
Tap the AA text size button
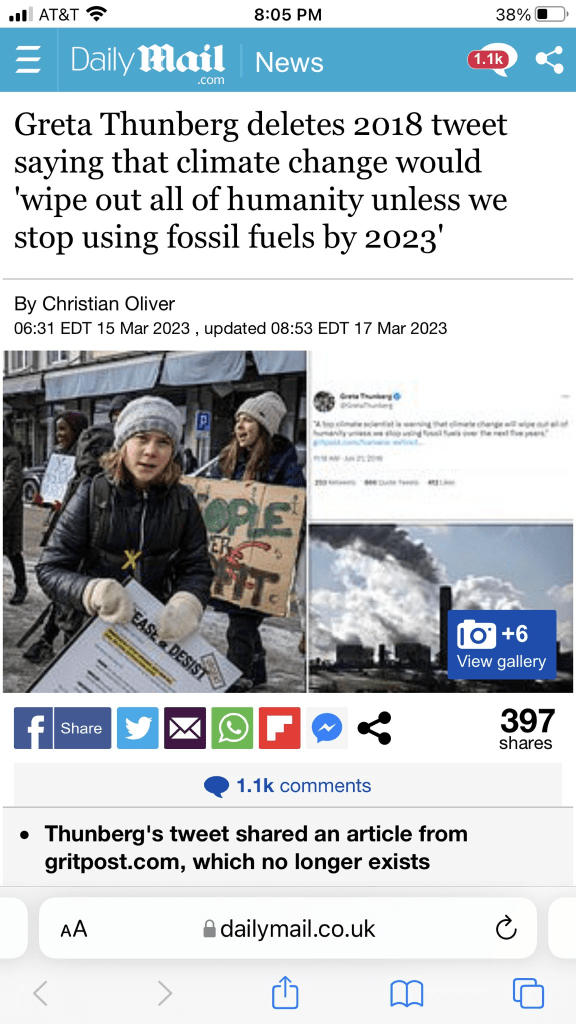(74, 929)
